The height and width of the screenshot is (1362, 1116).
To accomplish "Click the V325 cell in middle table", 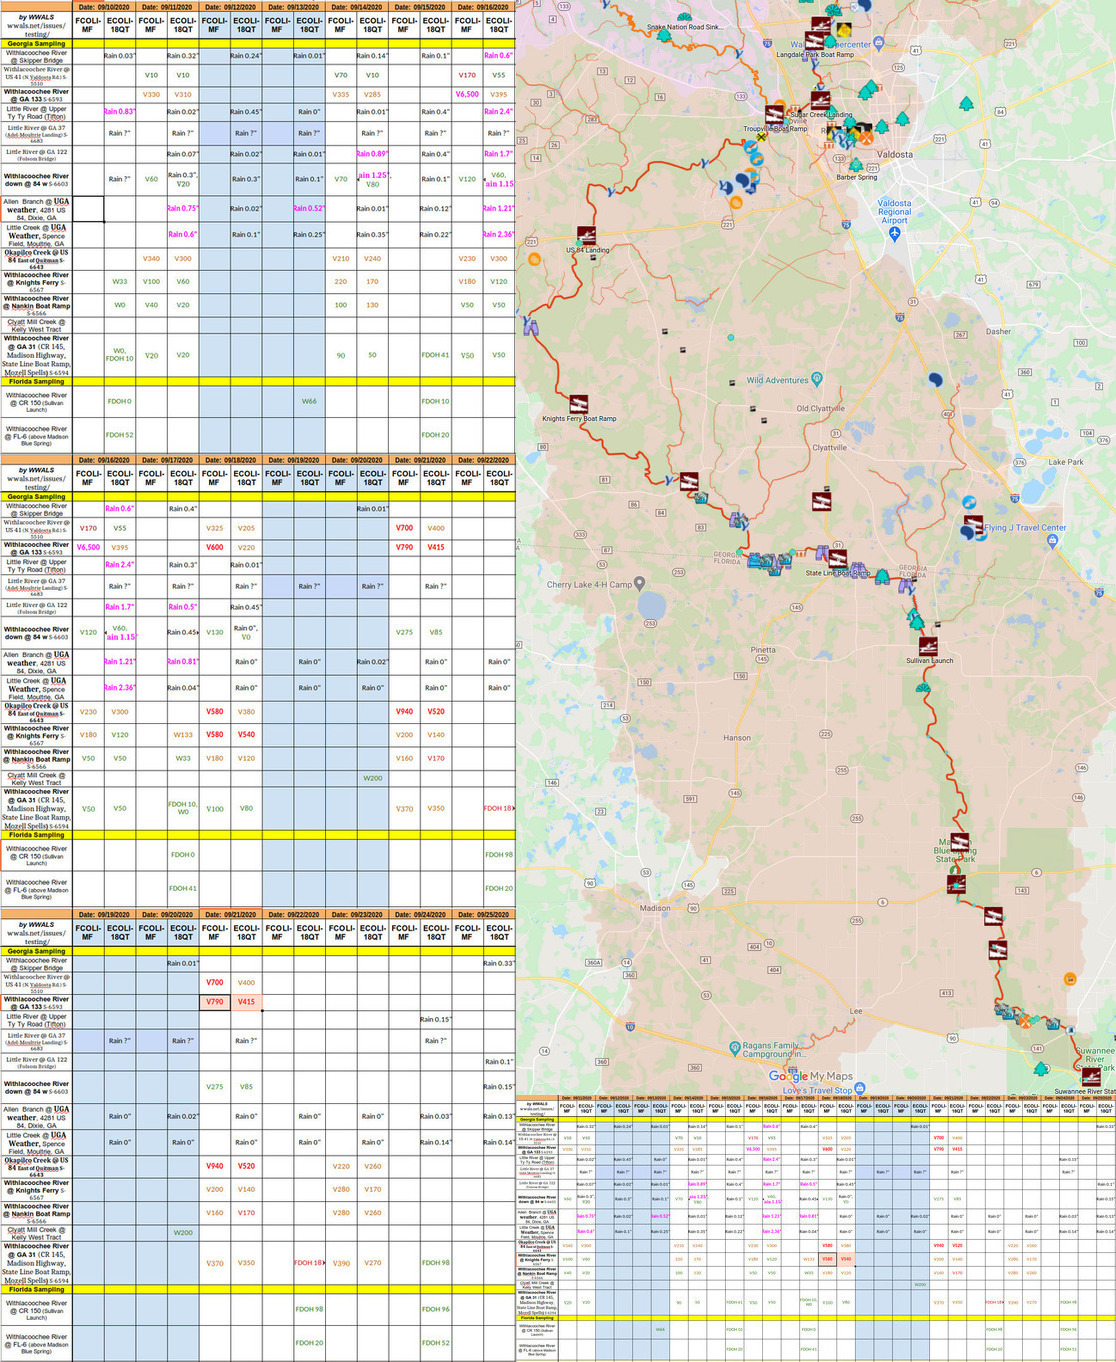I will (214, 527).
